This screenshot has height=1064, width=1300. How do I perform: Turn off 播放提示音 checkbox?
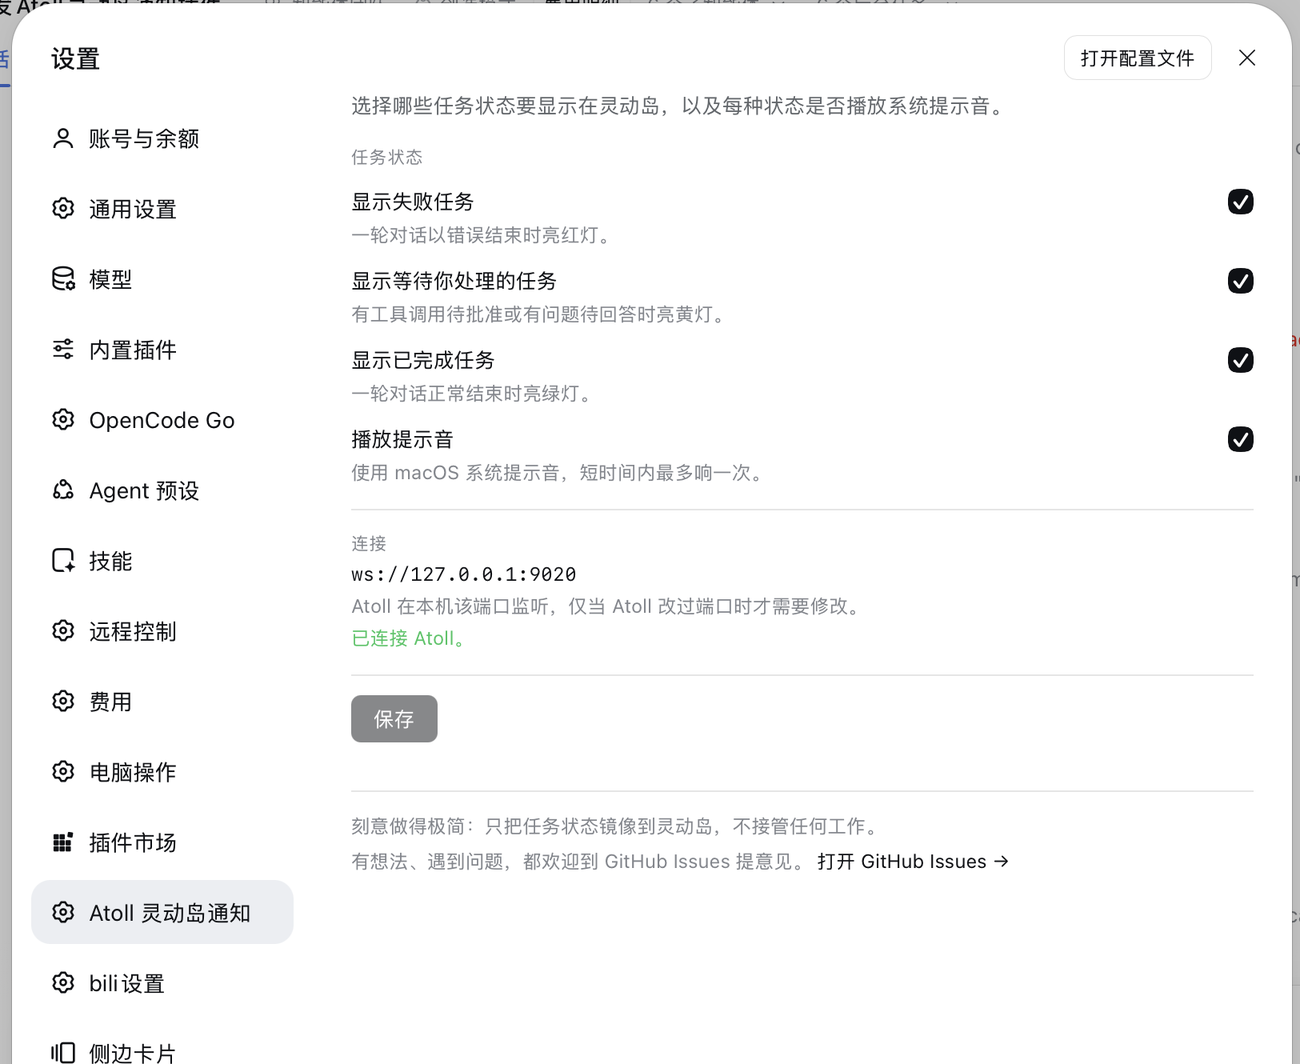coord(1240,439)
